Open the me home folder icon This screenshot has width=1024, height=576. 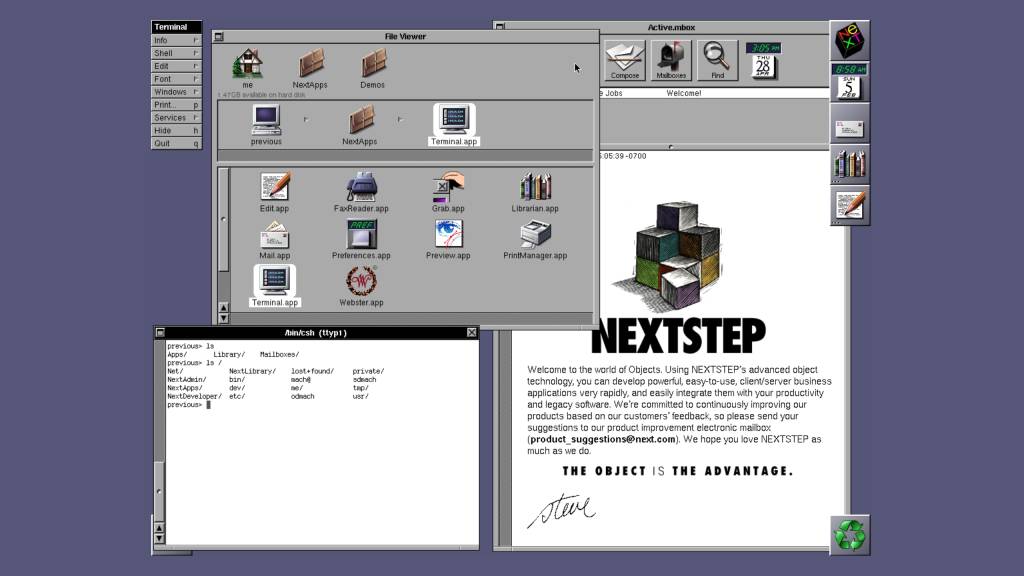(x=248, y=67)
